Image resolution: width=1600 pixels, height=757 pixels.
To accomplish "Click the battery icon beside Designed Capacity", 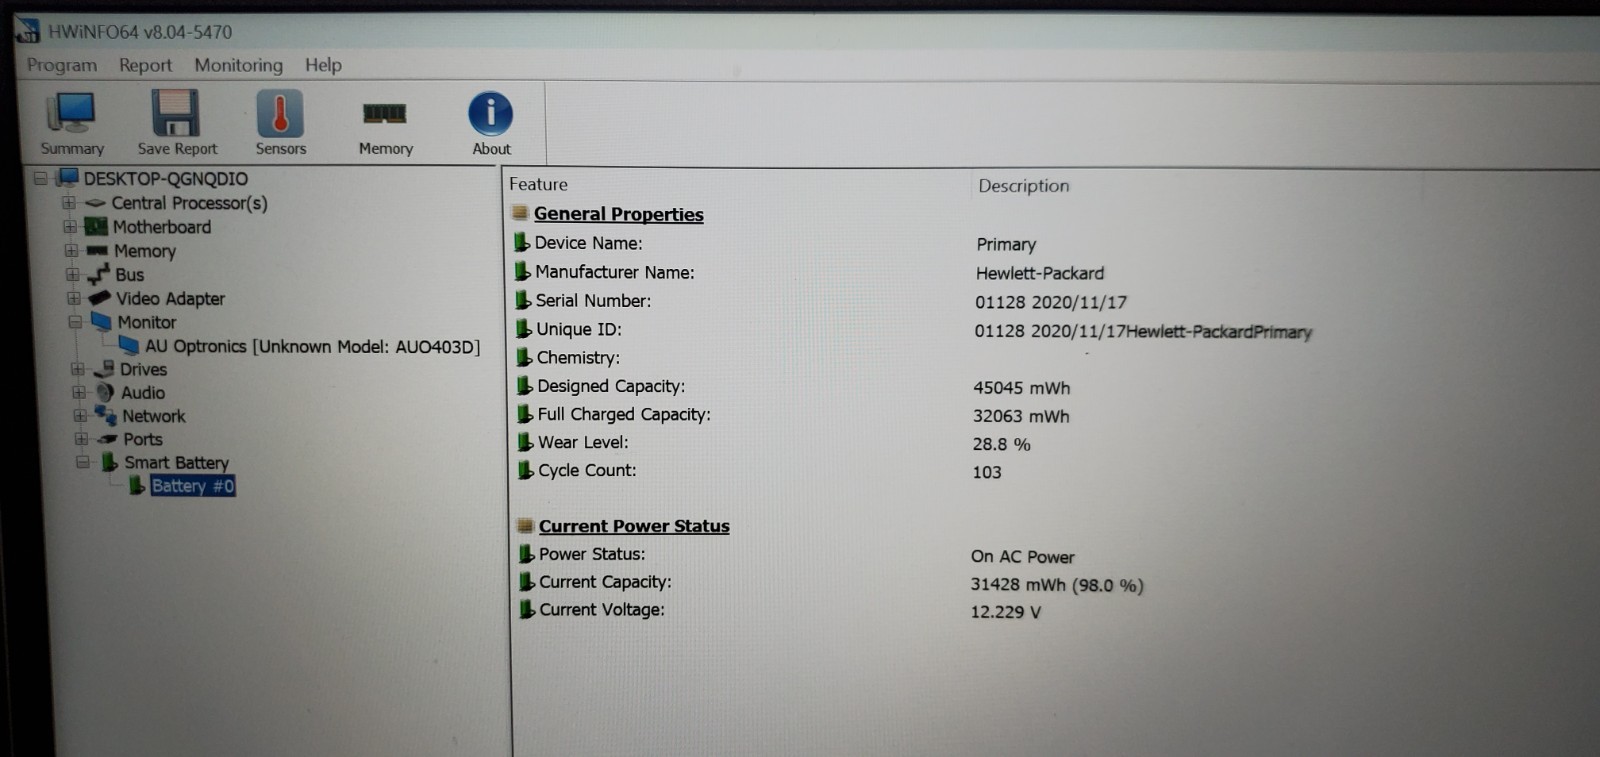I will (x=524, y=386).
